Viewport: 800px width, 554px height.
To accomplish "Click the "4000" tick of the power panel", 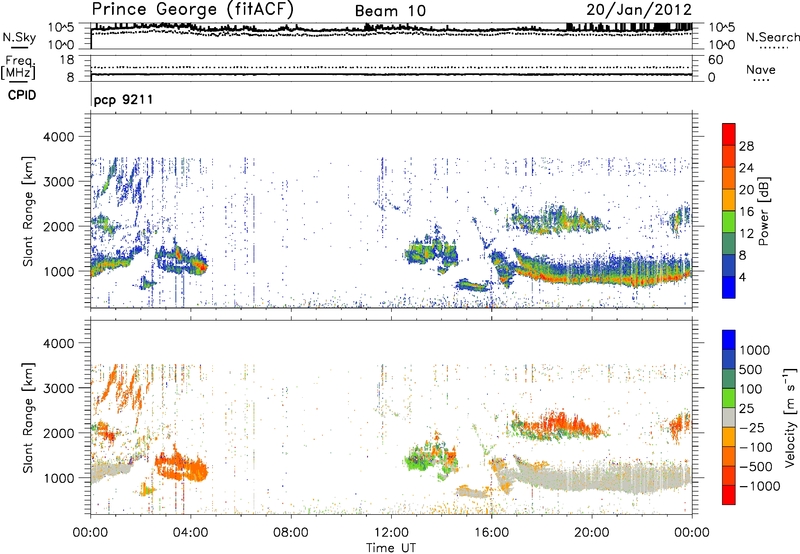I will click(x=61, y=137).
